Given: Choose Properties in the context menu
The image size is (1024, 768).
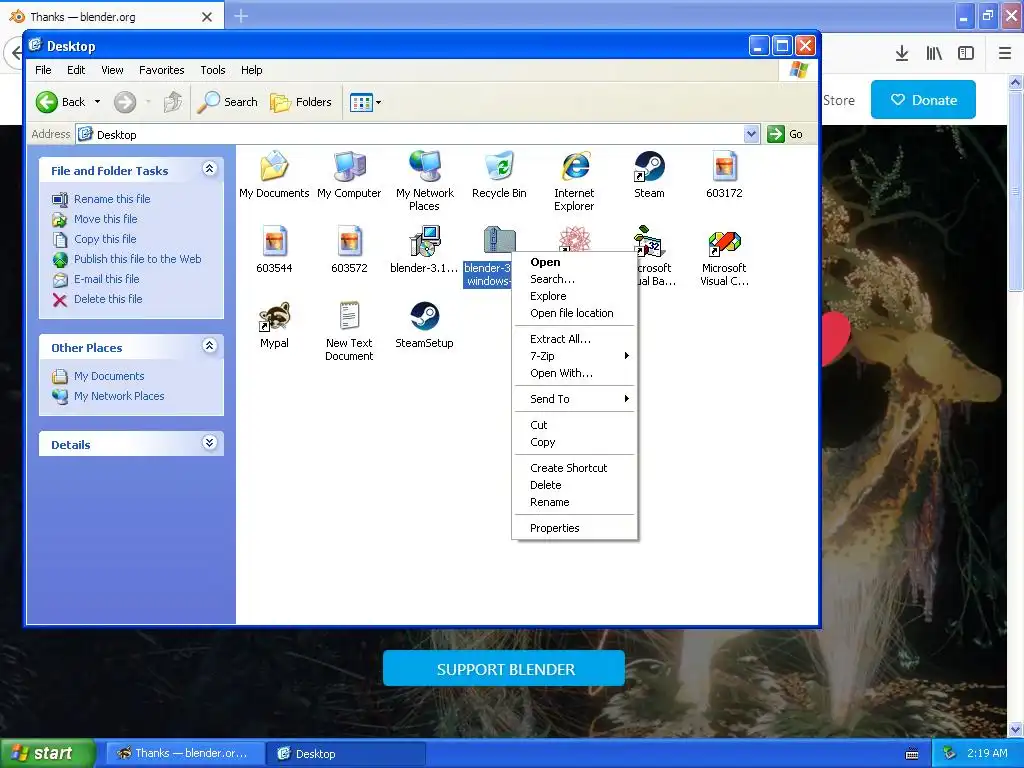Looking at the screenshot, I should (574, 528).
